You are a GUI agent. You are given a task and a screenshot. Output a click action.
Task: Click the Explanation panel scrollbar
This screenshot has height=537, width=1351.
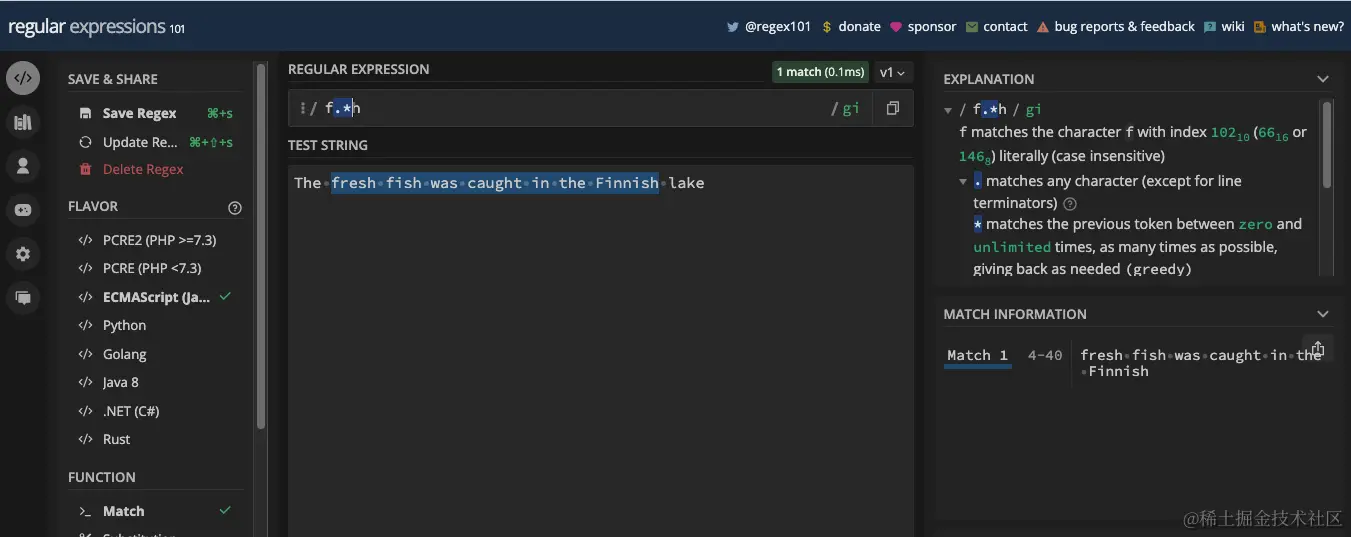click(x=1327, y=145)
